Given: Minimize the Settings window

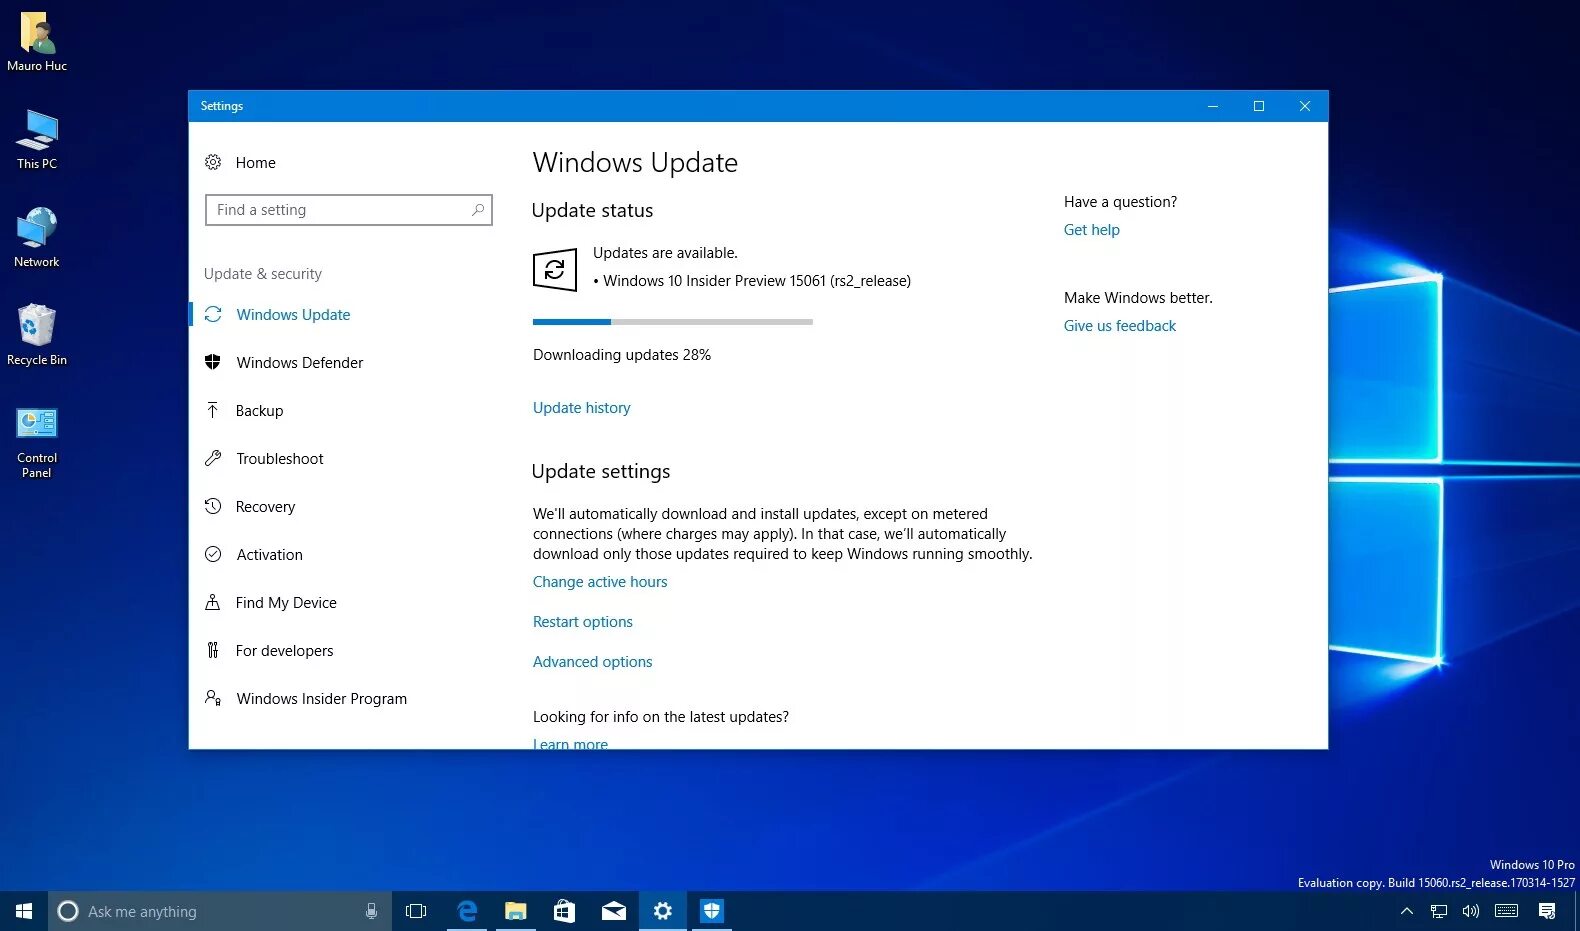Looking at the screenshot, I should (1212, 106).
